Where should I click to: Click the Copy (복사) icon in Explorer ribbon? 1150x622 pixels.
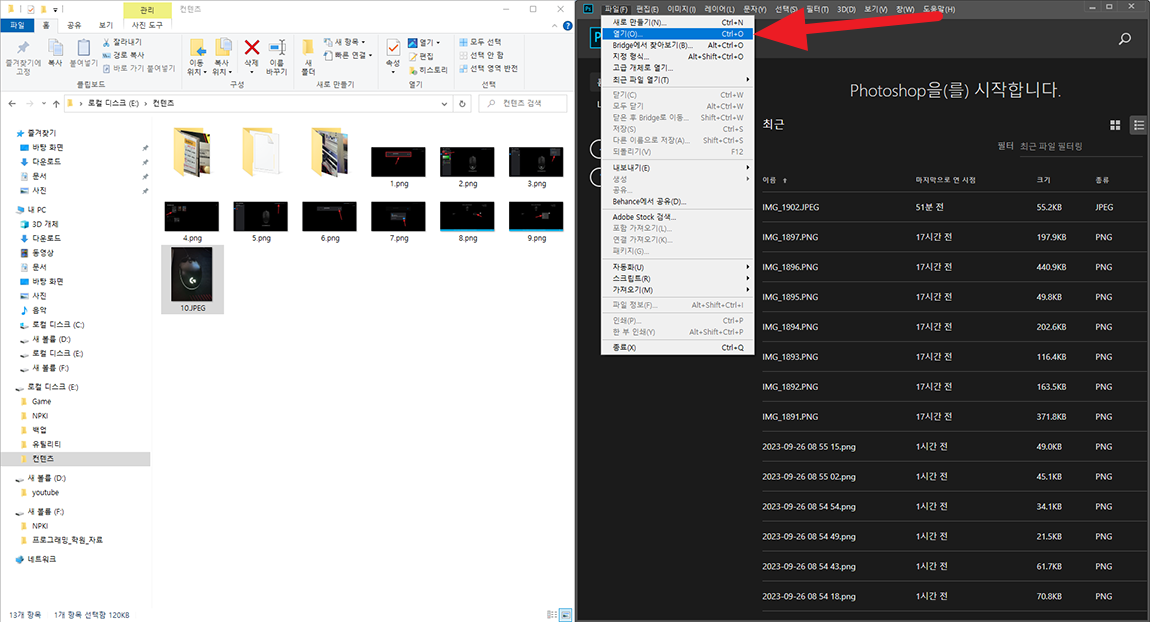(x=55, y=48)
